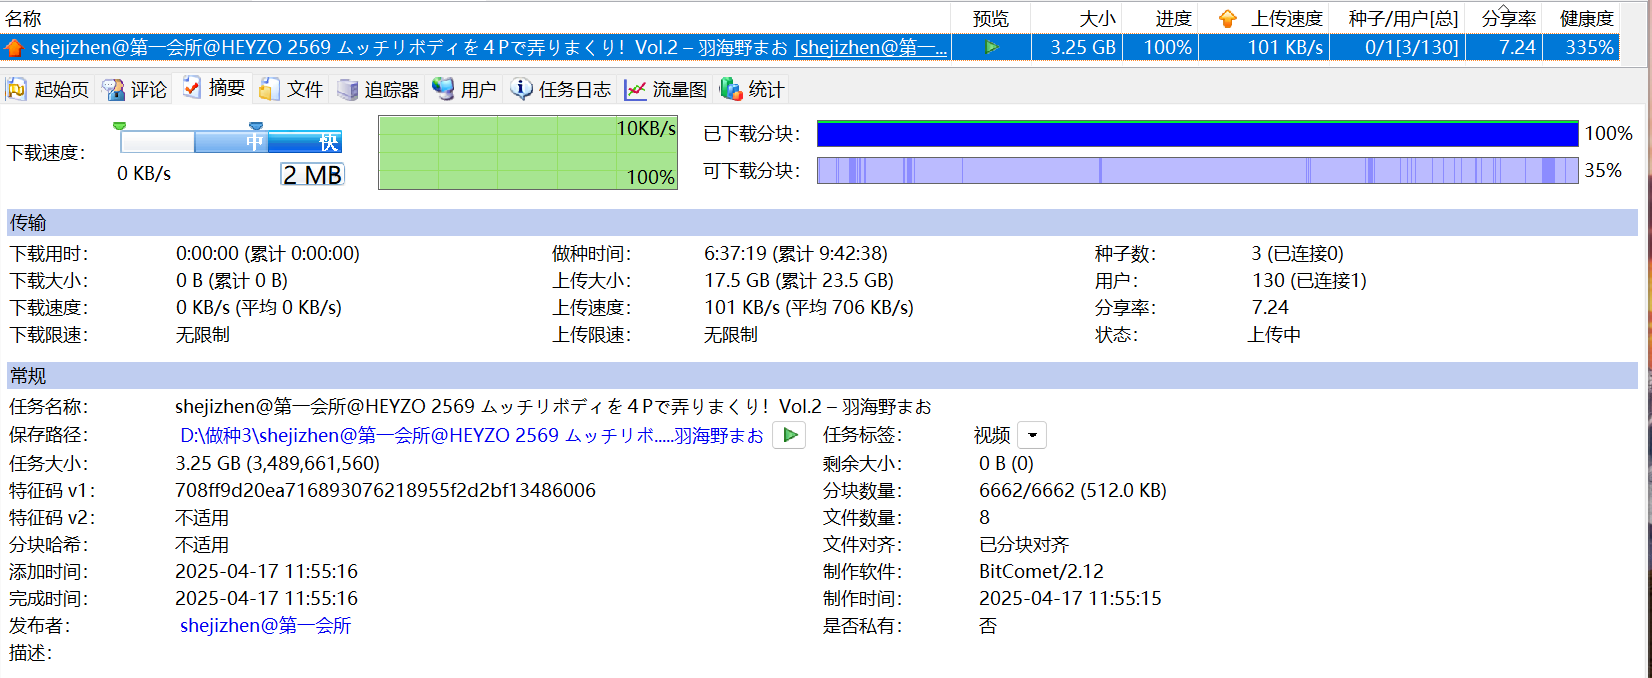Click the orange upload status icon of the task row
Image resolution: width=1652 pixels, height=678 pixels.
14,48
